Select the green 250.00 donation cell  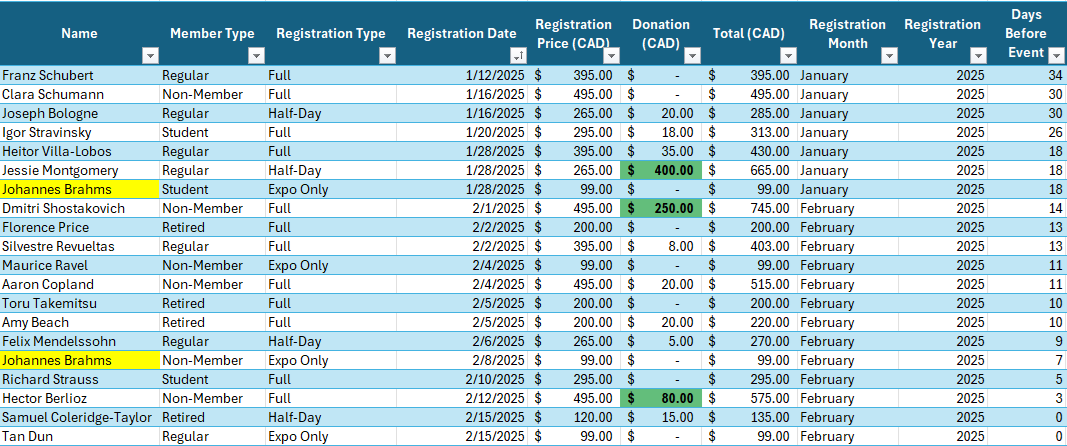661,208
